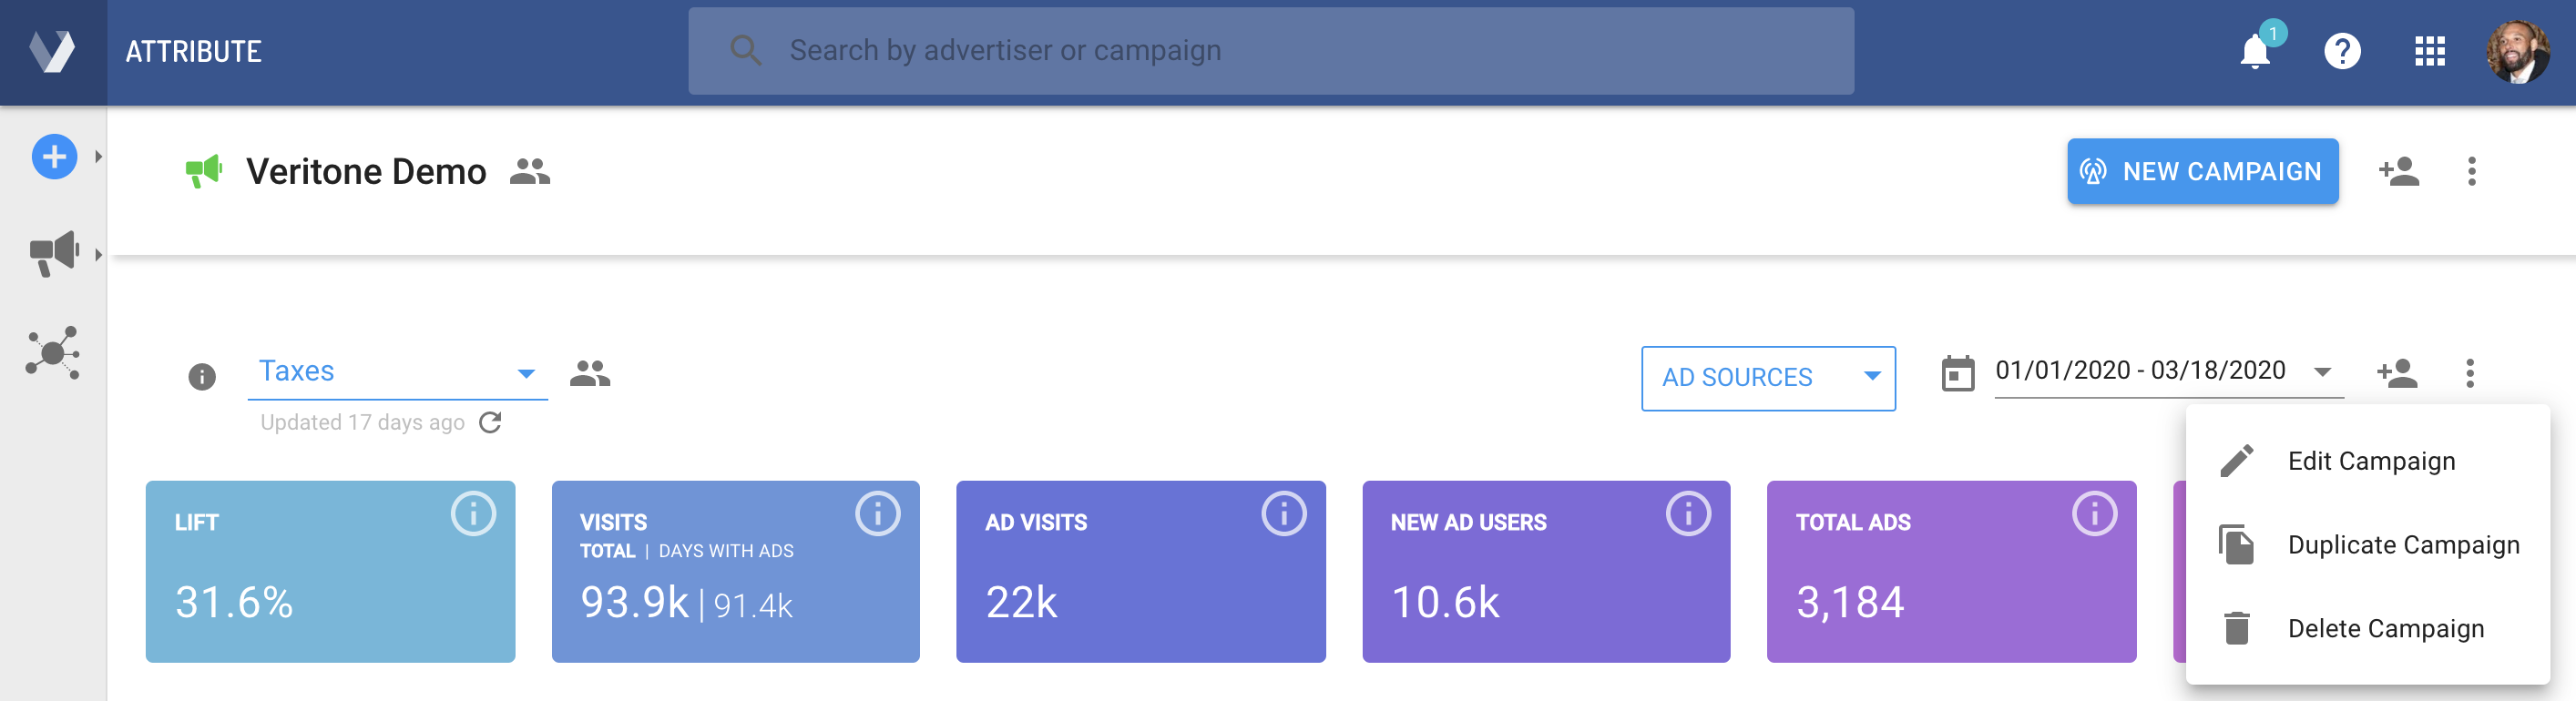The width and height of the screenshot is (2576, 701).
Task: Refresh the campaign data update
Action: point(490,422)
